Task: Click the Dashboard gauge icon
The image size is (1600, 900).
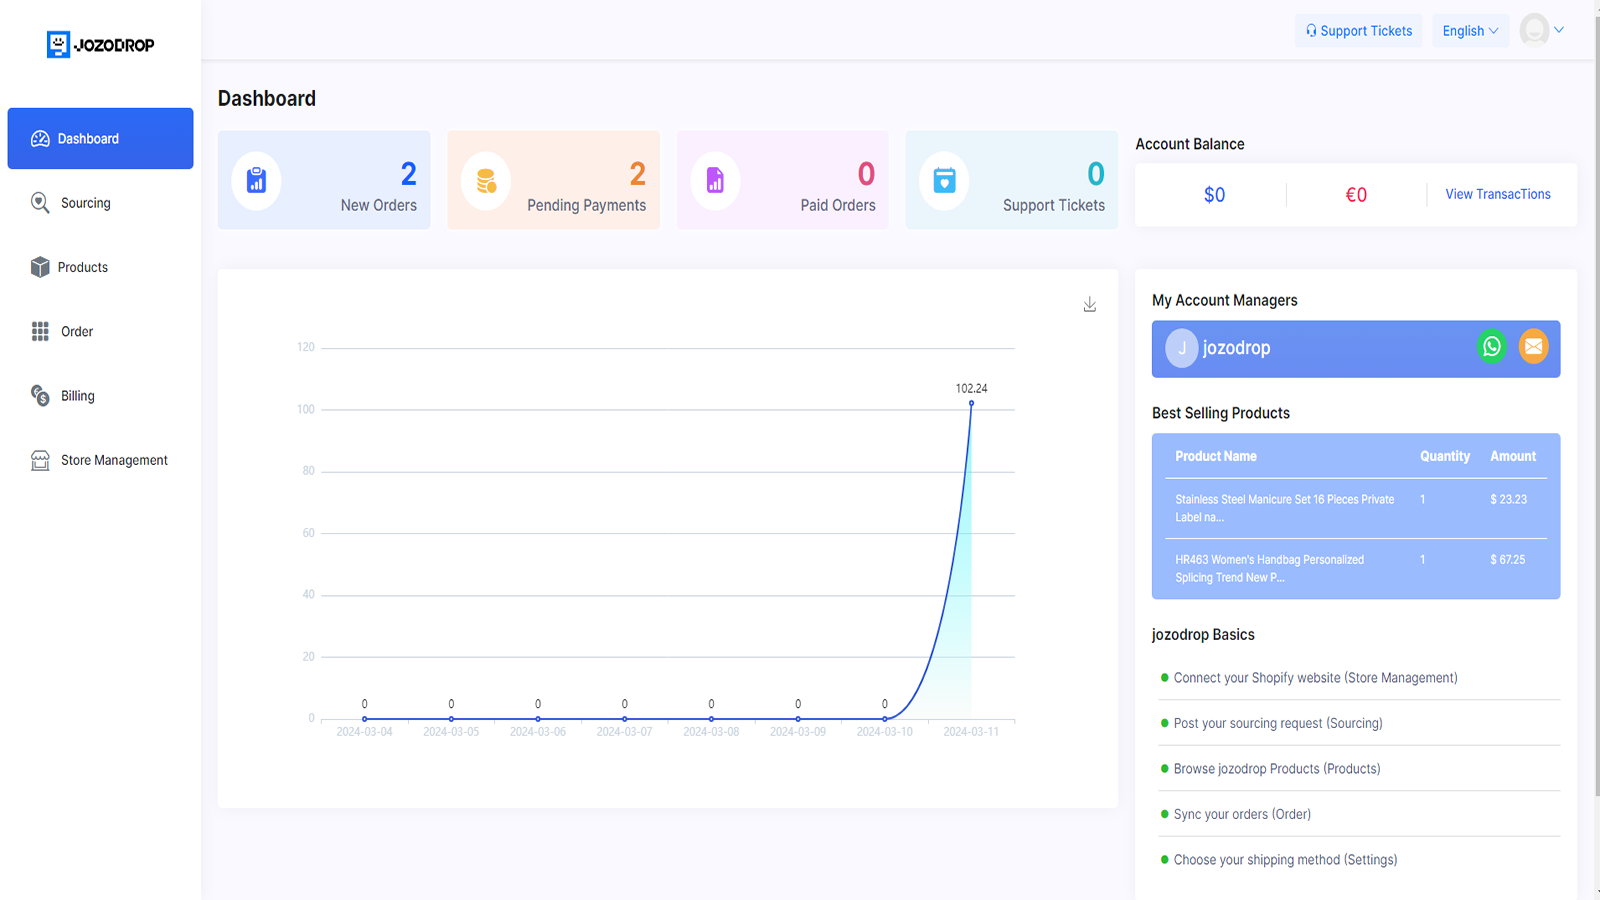Action: (x=40, y=139)
